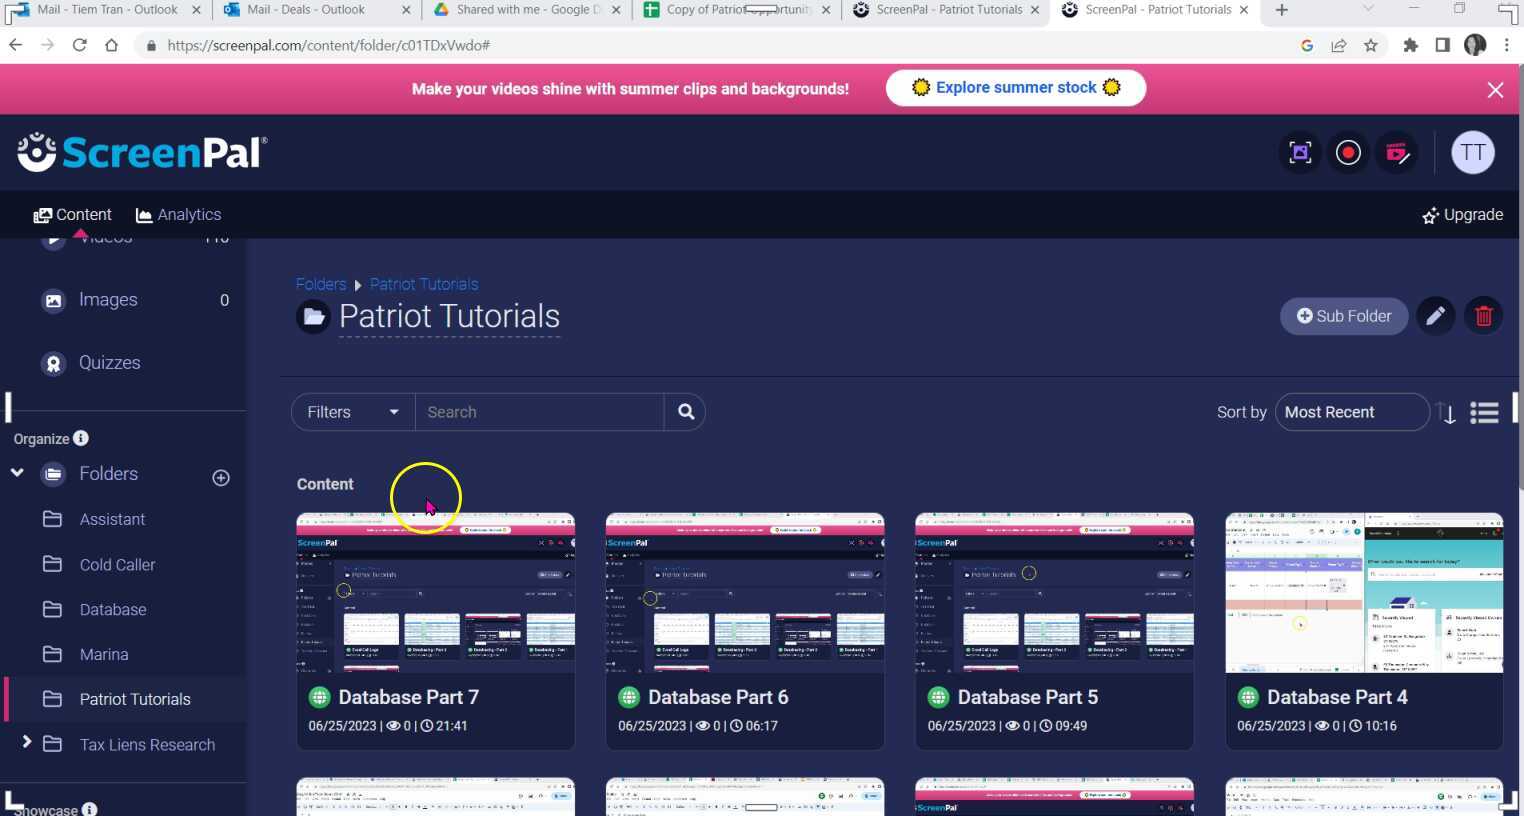Image resolution: width=1524 pixels, height=816 pixels.
Task: Click the search magnifier button
Action: [x=686, y=412]
